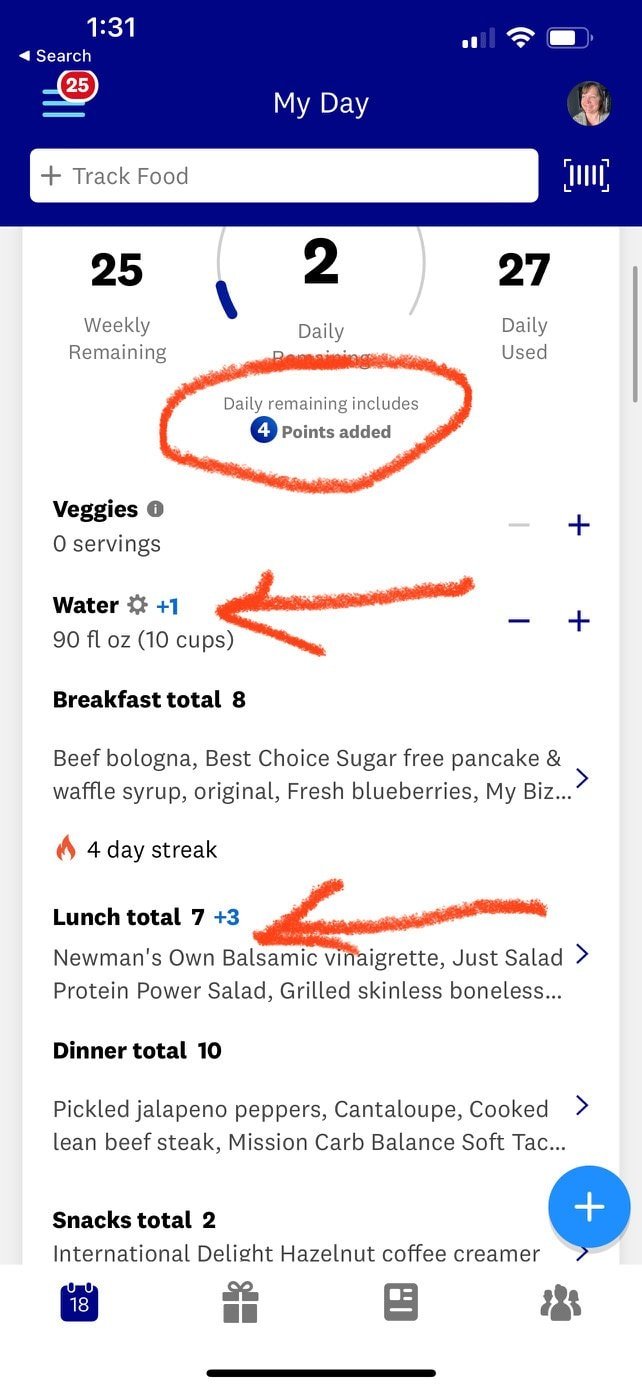Tap the blue plus floating action button
The width and height of the screenshot is (642, 1389).
[589, 1206]
